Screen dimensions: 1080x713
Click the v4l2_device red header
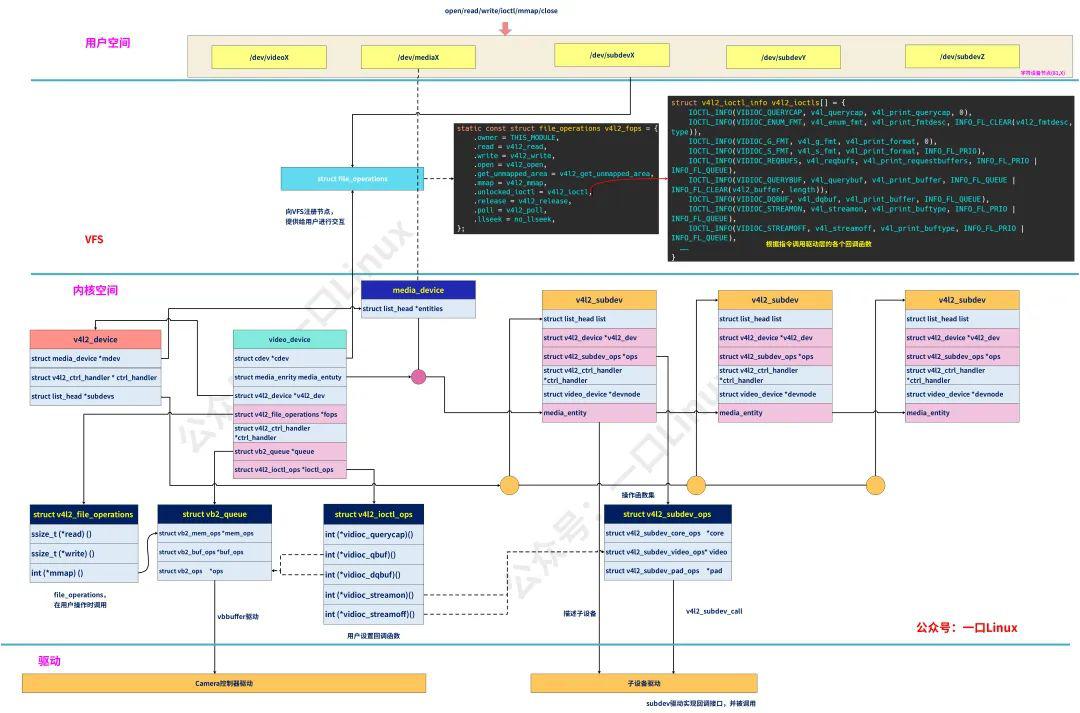click(95, 339)
